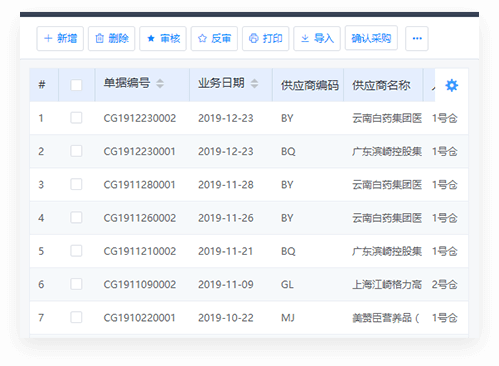Click date 2019-11-28 cell

coord(226,185)
